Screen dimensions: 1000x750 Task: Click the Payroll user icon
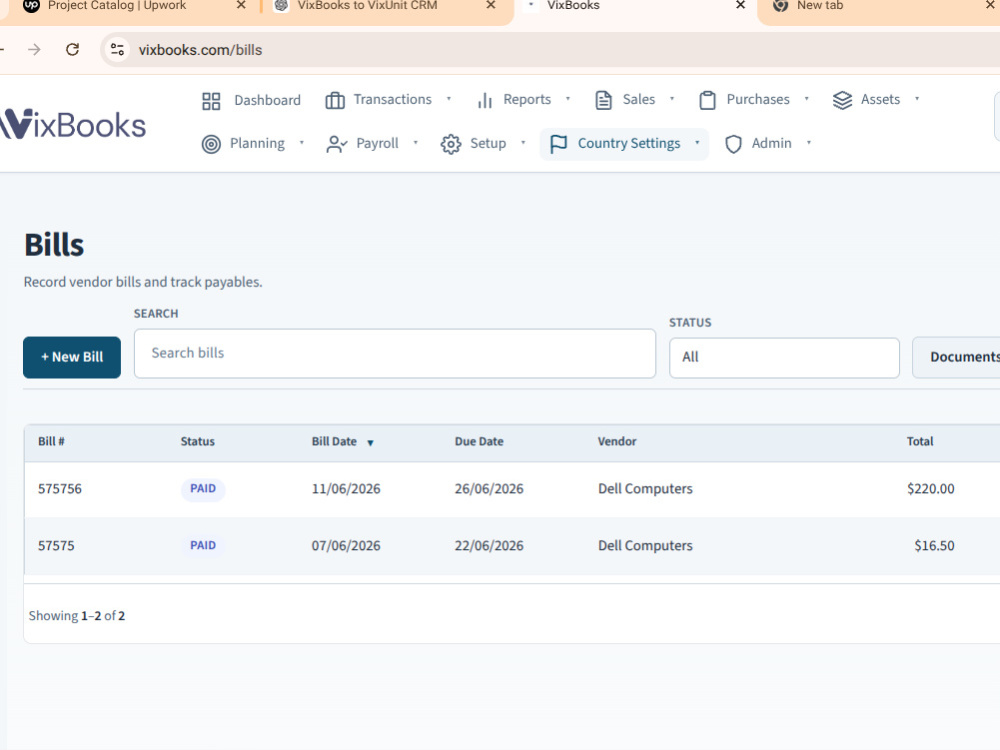[336, 144]
